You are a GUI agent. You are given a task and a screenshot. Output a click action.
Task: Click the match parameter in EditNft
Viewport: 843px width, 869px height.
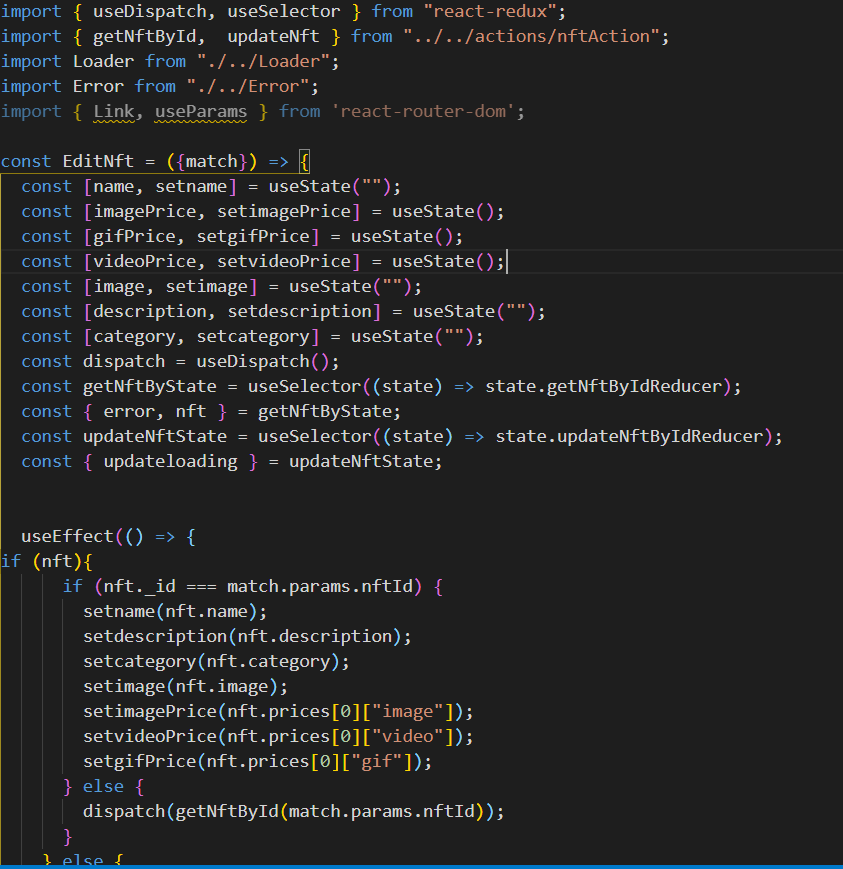211,161
